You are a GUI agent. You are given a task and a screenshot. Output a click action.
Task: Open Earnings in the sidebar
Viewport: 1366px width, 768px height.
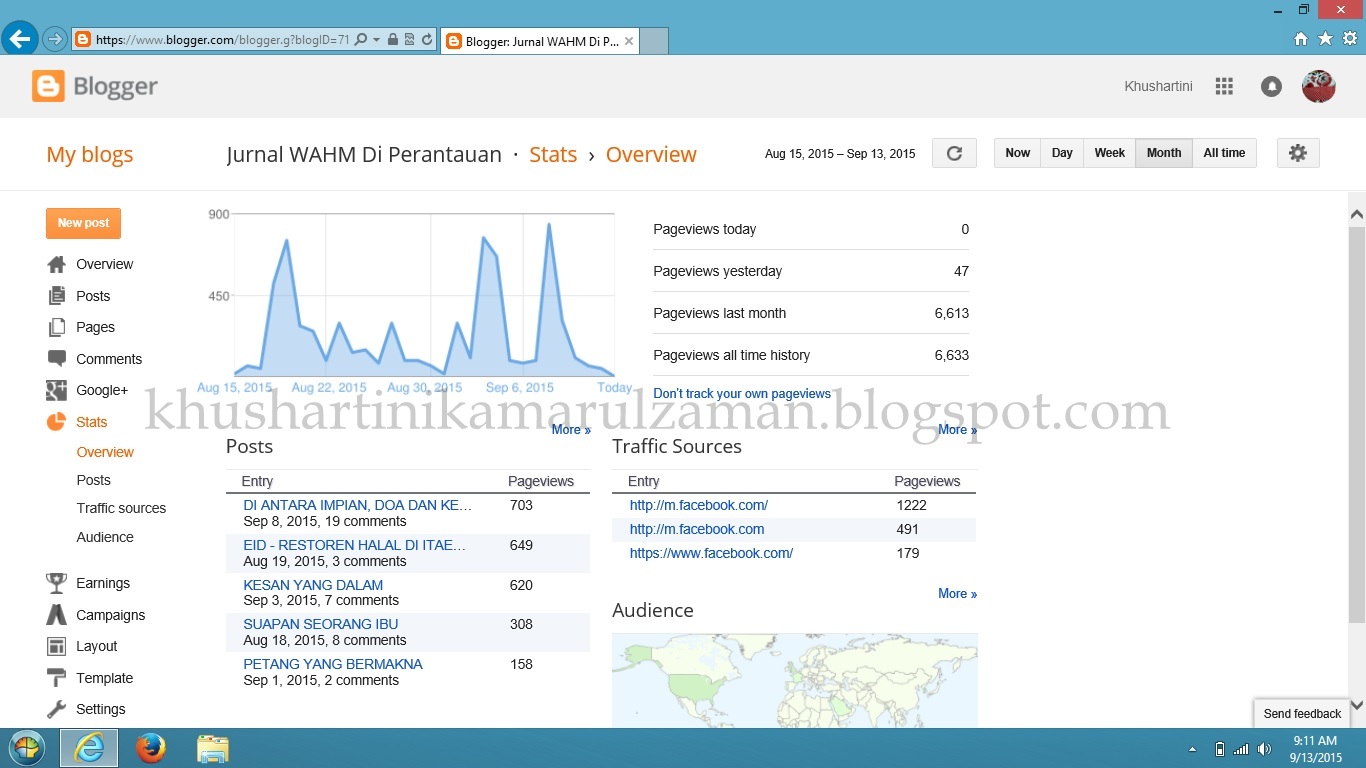click(103, 583)
